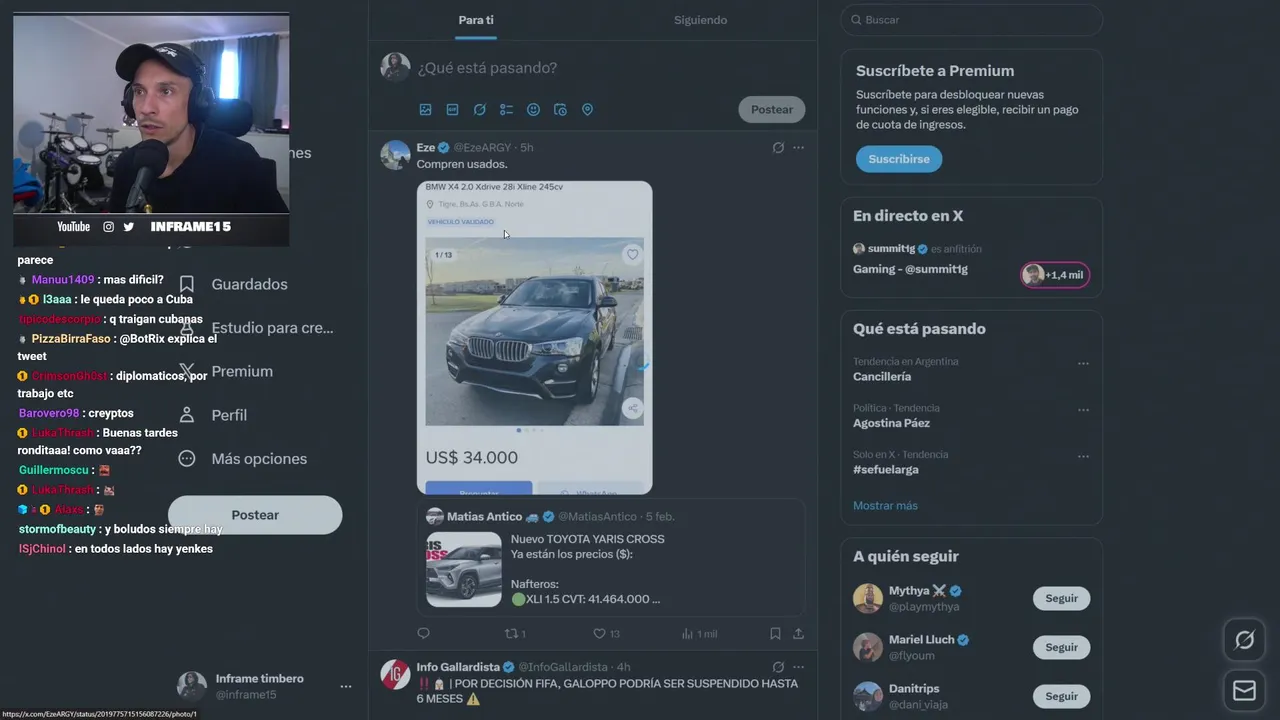Favorite heart on the BMW listing image
Screen dimensions: 1280x720
coord(632,255)
